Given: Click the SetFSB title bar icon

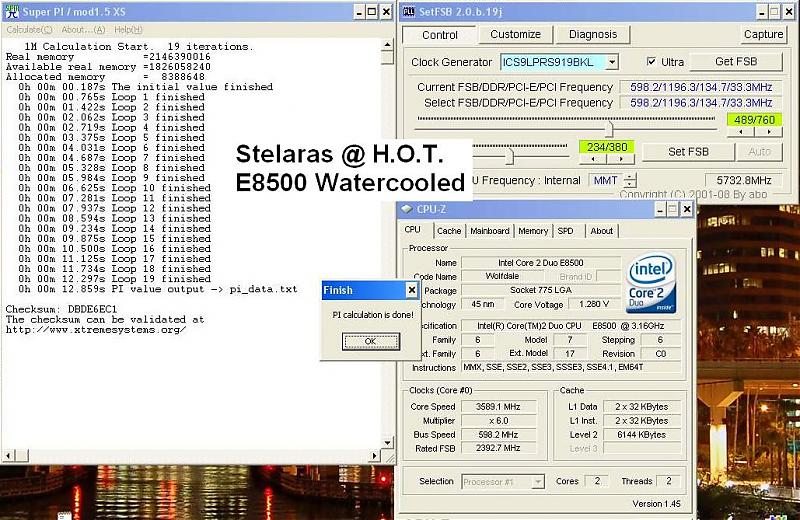Looking at the screenshot, I should (409, 11).
